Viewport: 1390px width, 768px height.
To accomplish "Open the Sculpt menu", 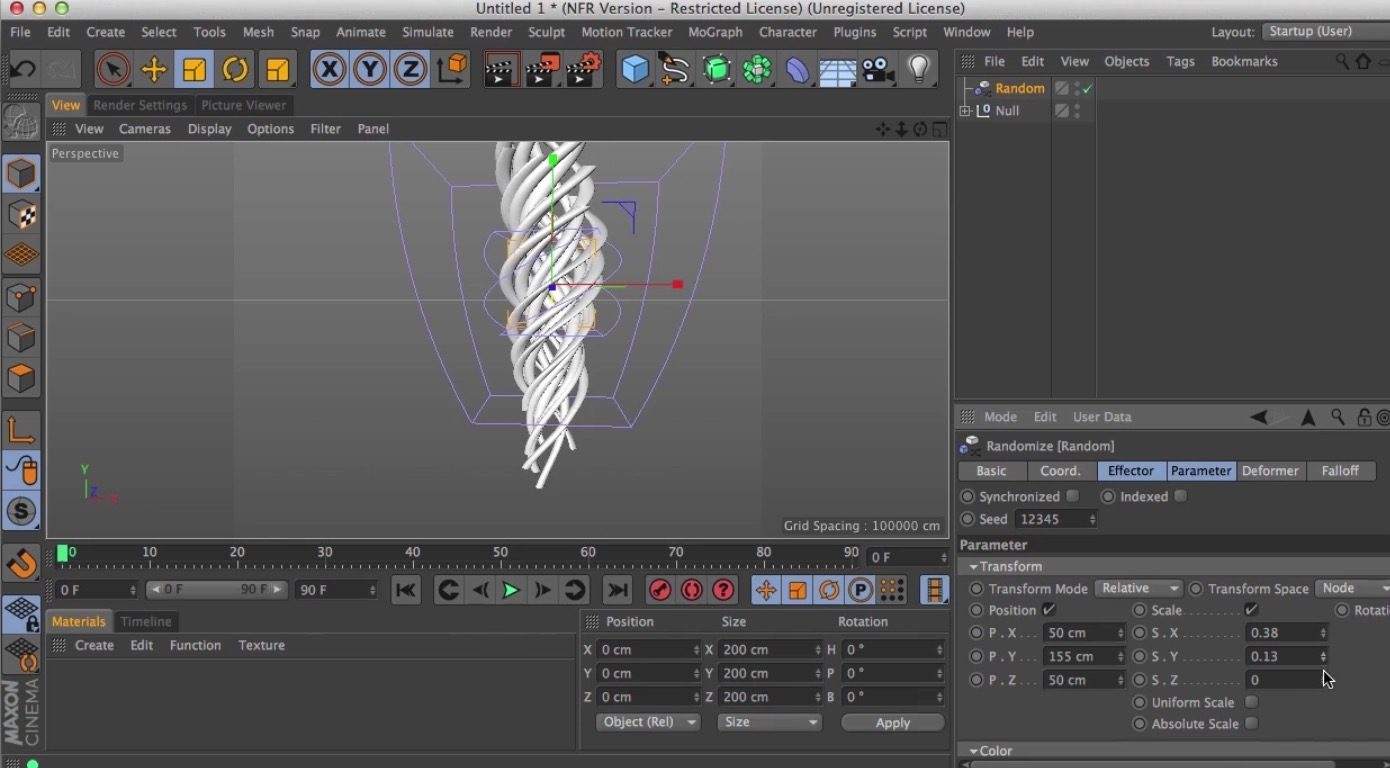I will coord(546,32).
